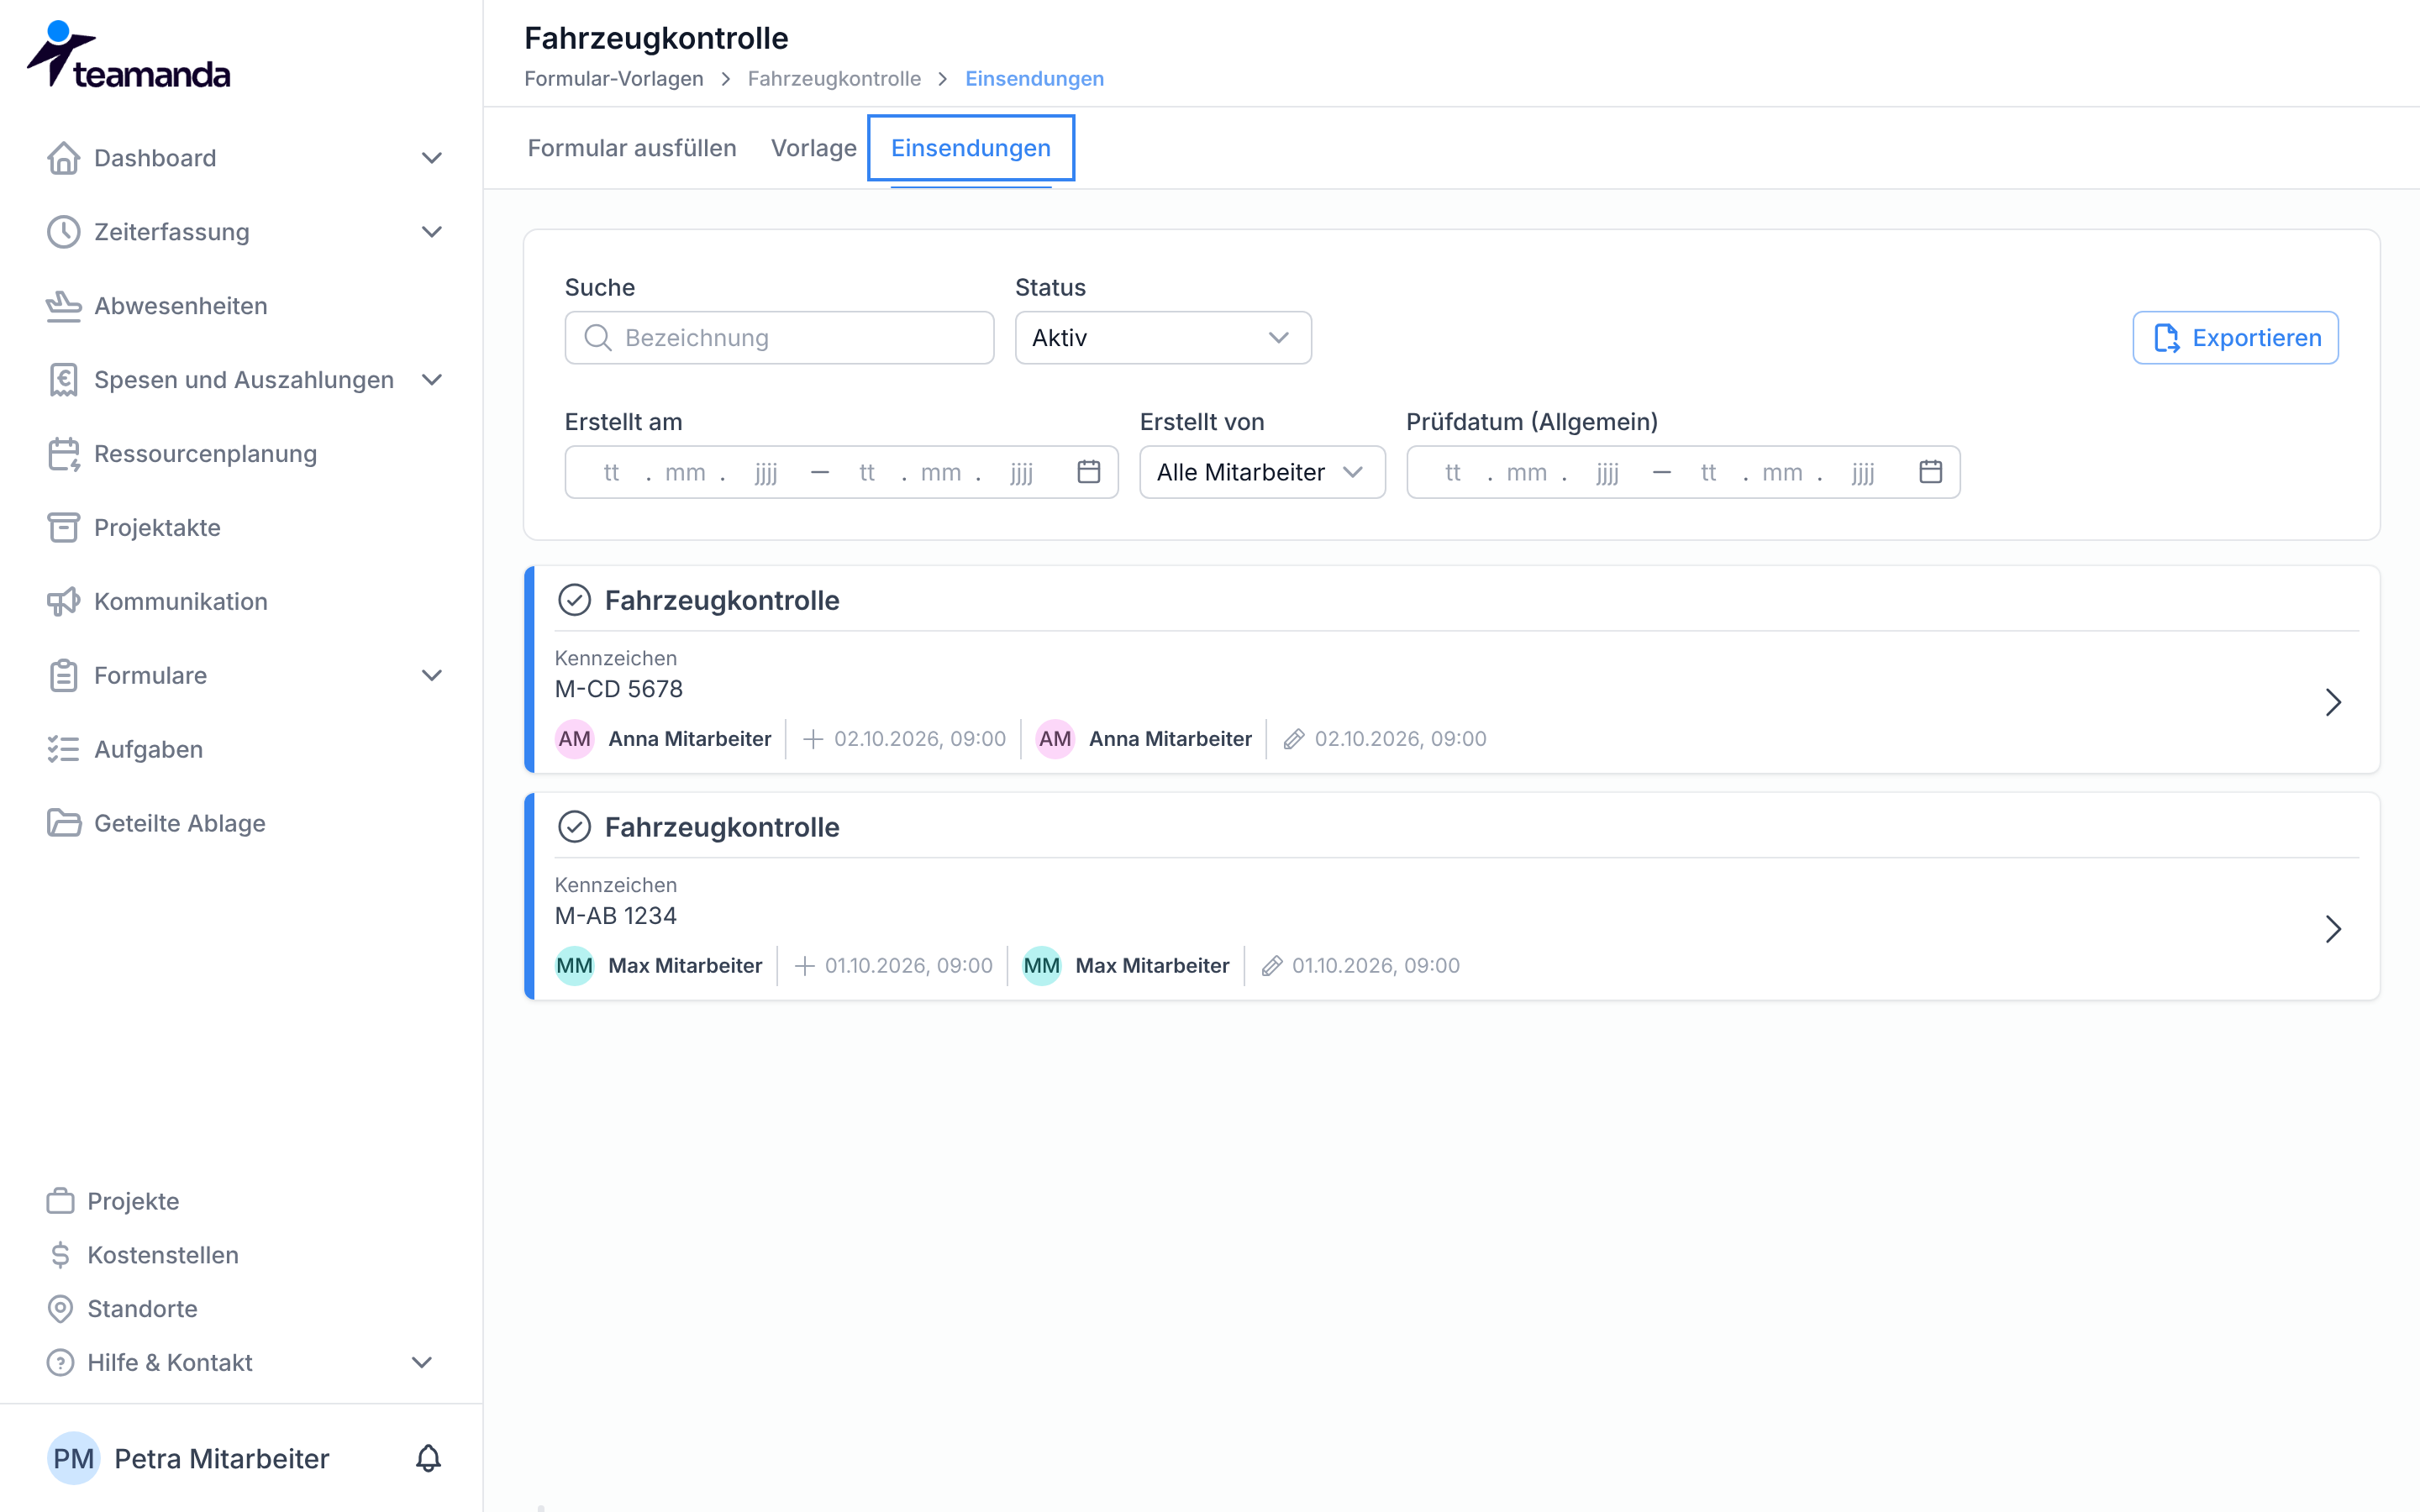Click the Prüfdatum start date field

tap(1532, 472)
